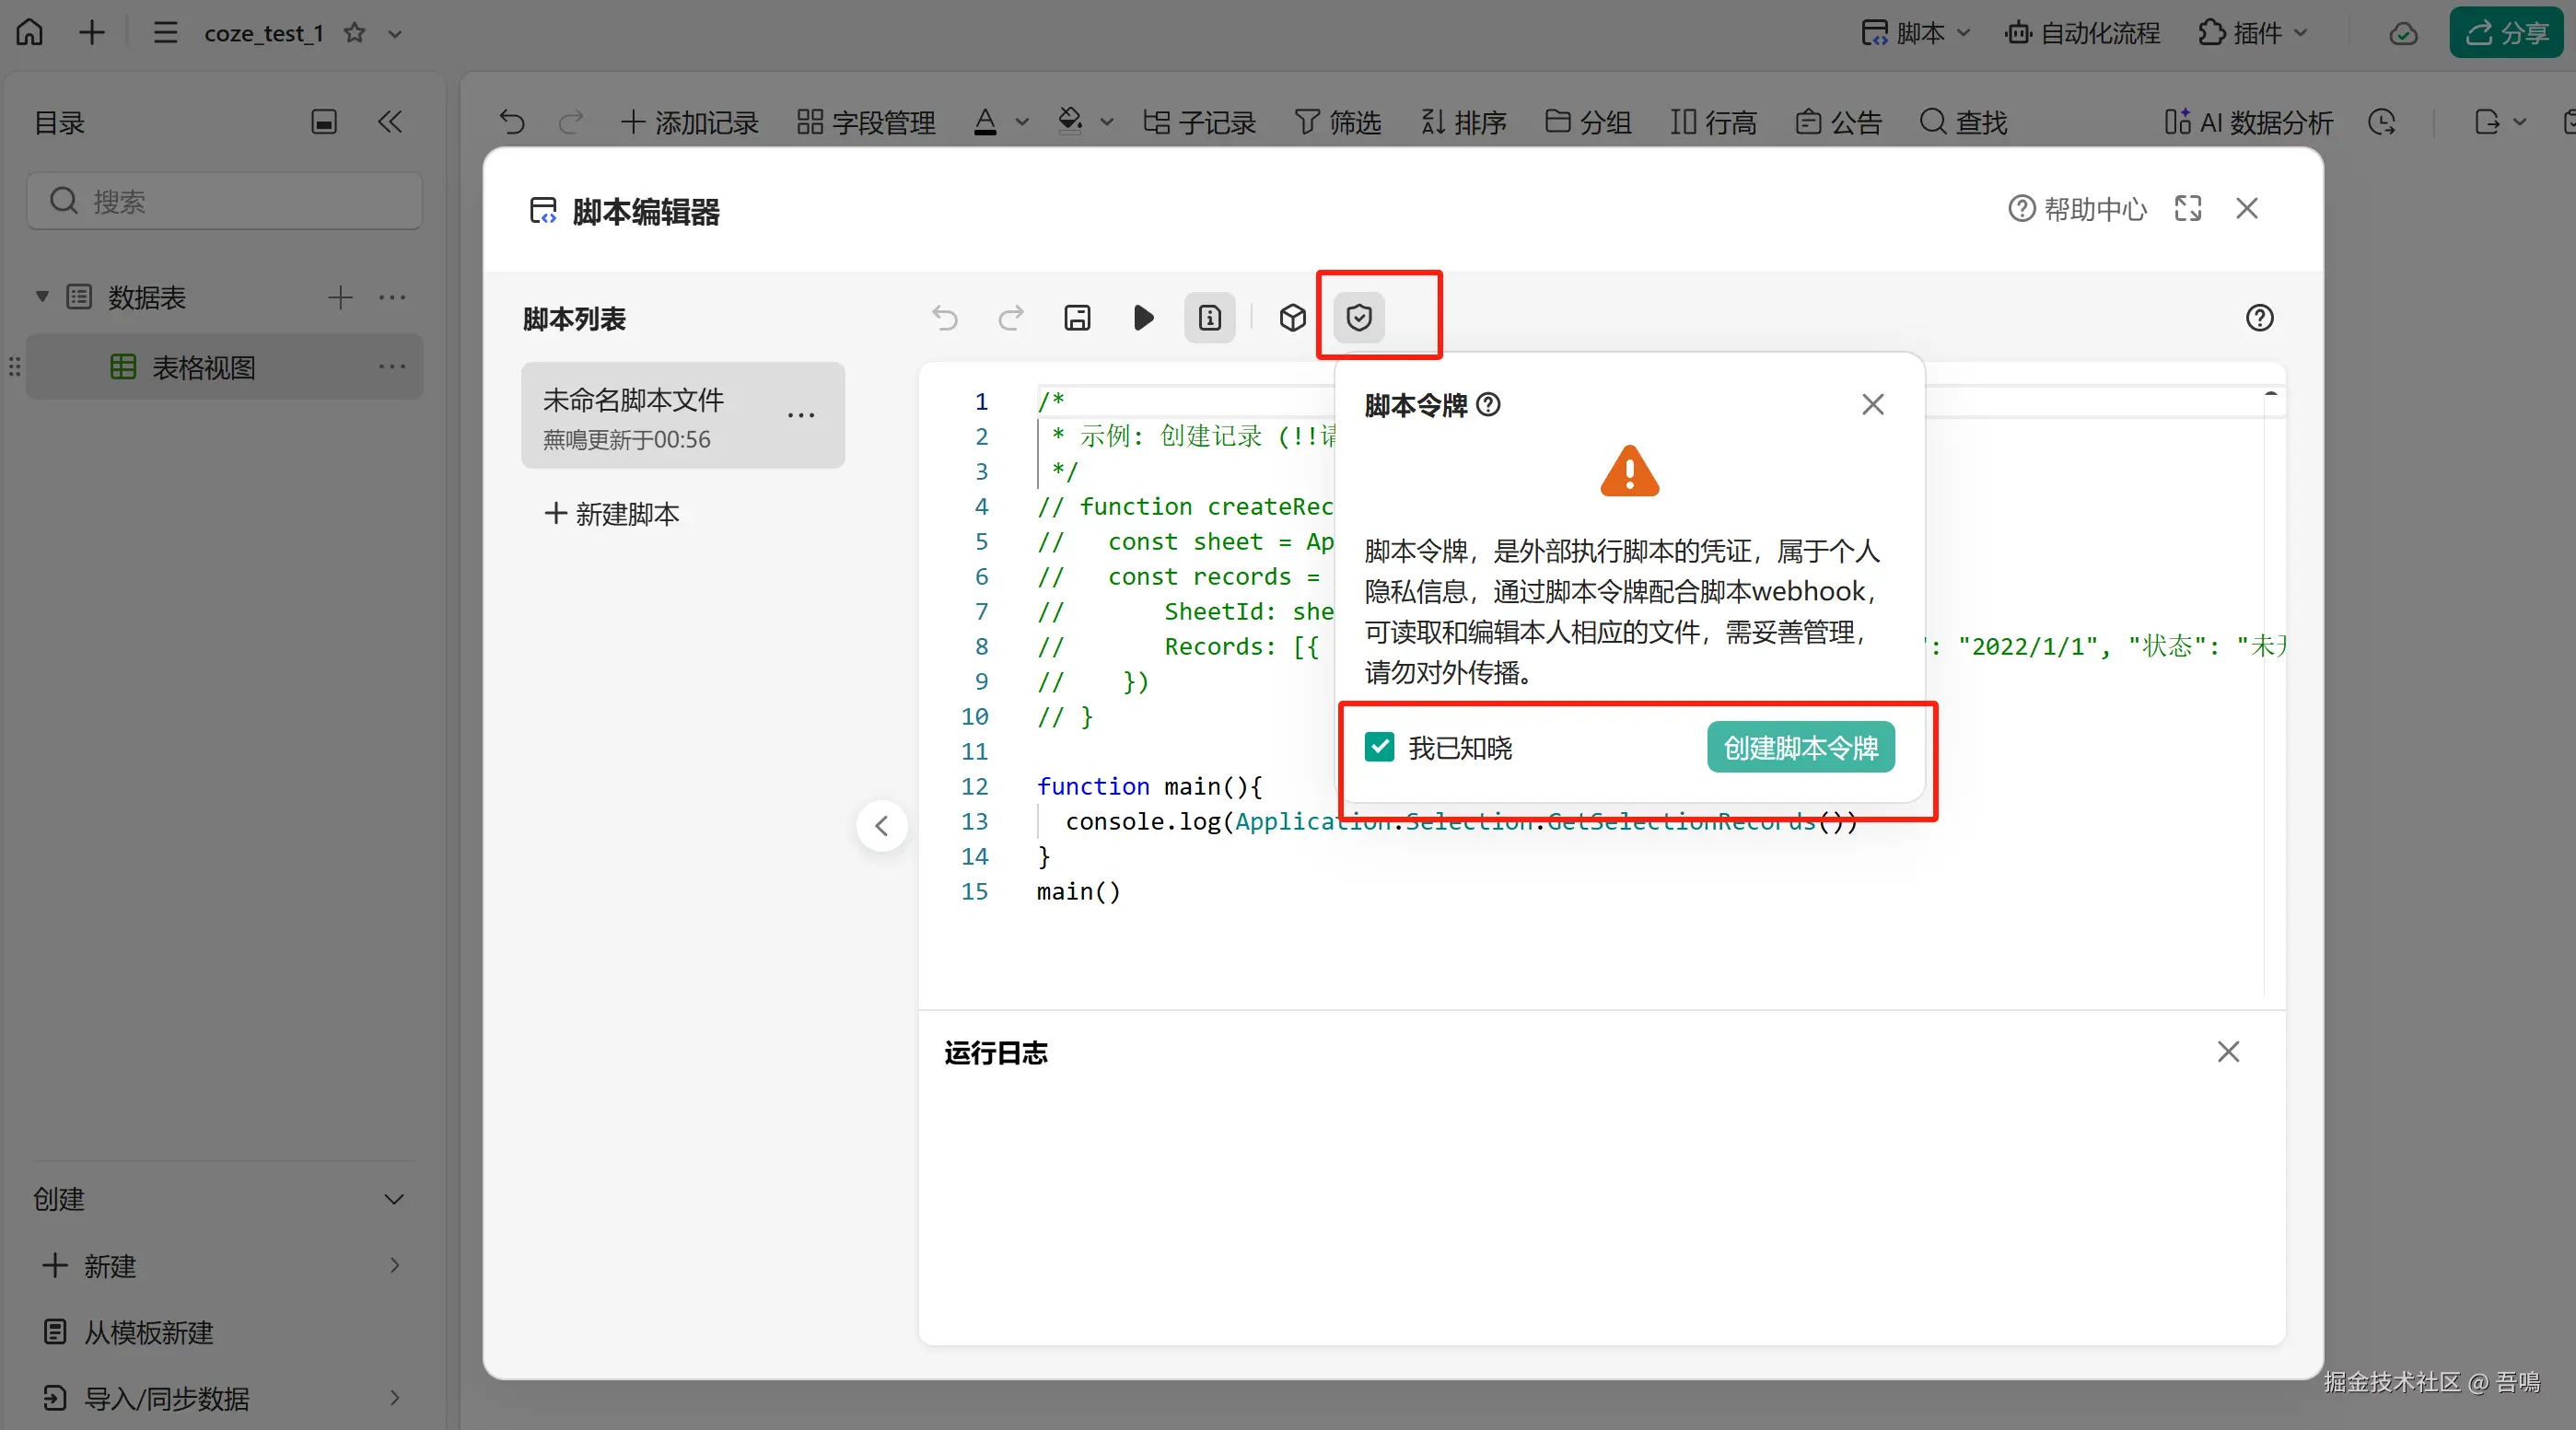Screen dimensions: 2576x1430
Task: Open the cube package icon in the script toolbar
Action: click(x=1292, y=318)
